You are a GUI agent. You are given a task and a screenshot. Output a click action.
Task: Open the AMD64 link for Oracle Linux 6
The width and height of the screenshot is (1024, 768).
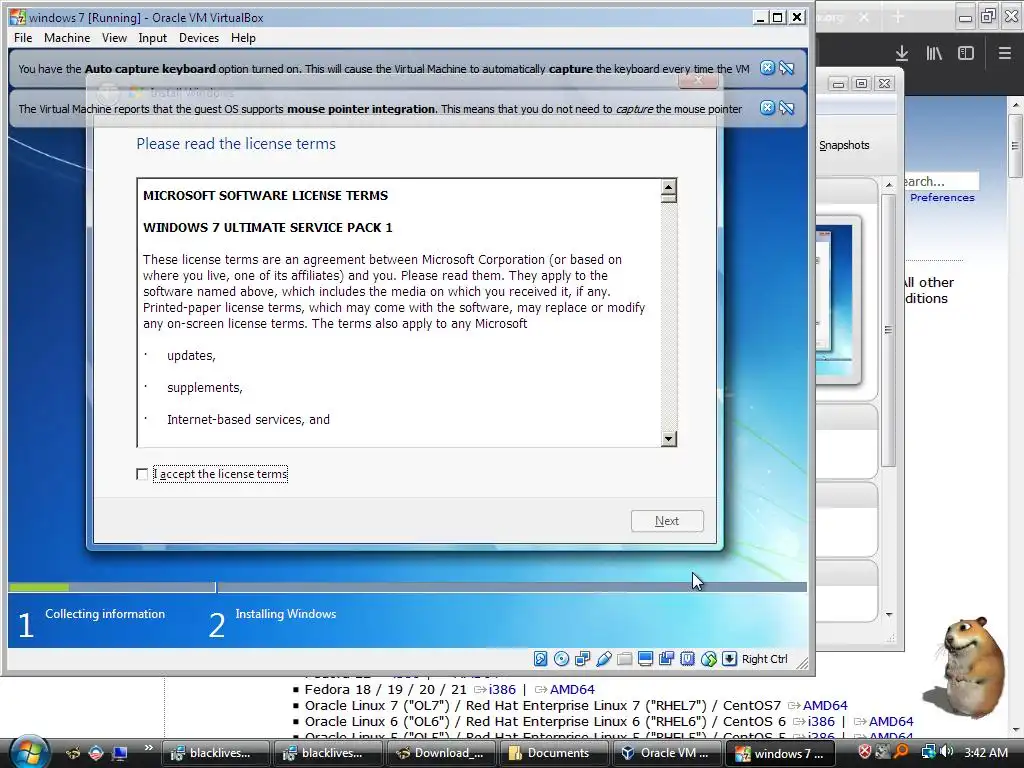pyautogui.click(x=891, y=721)
